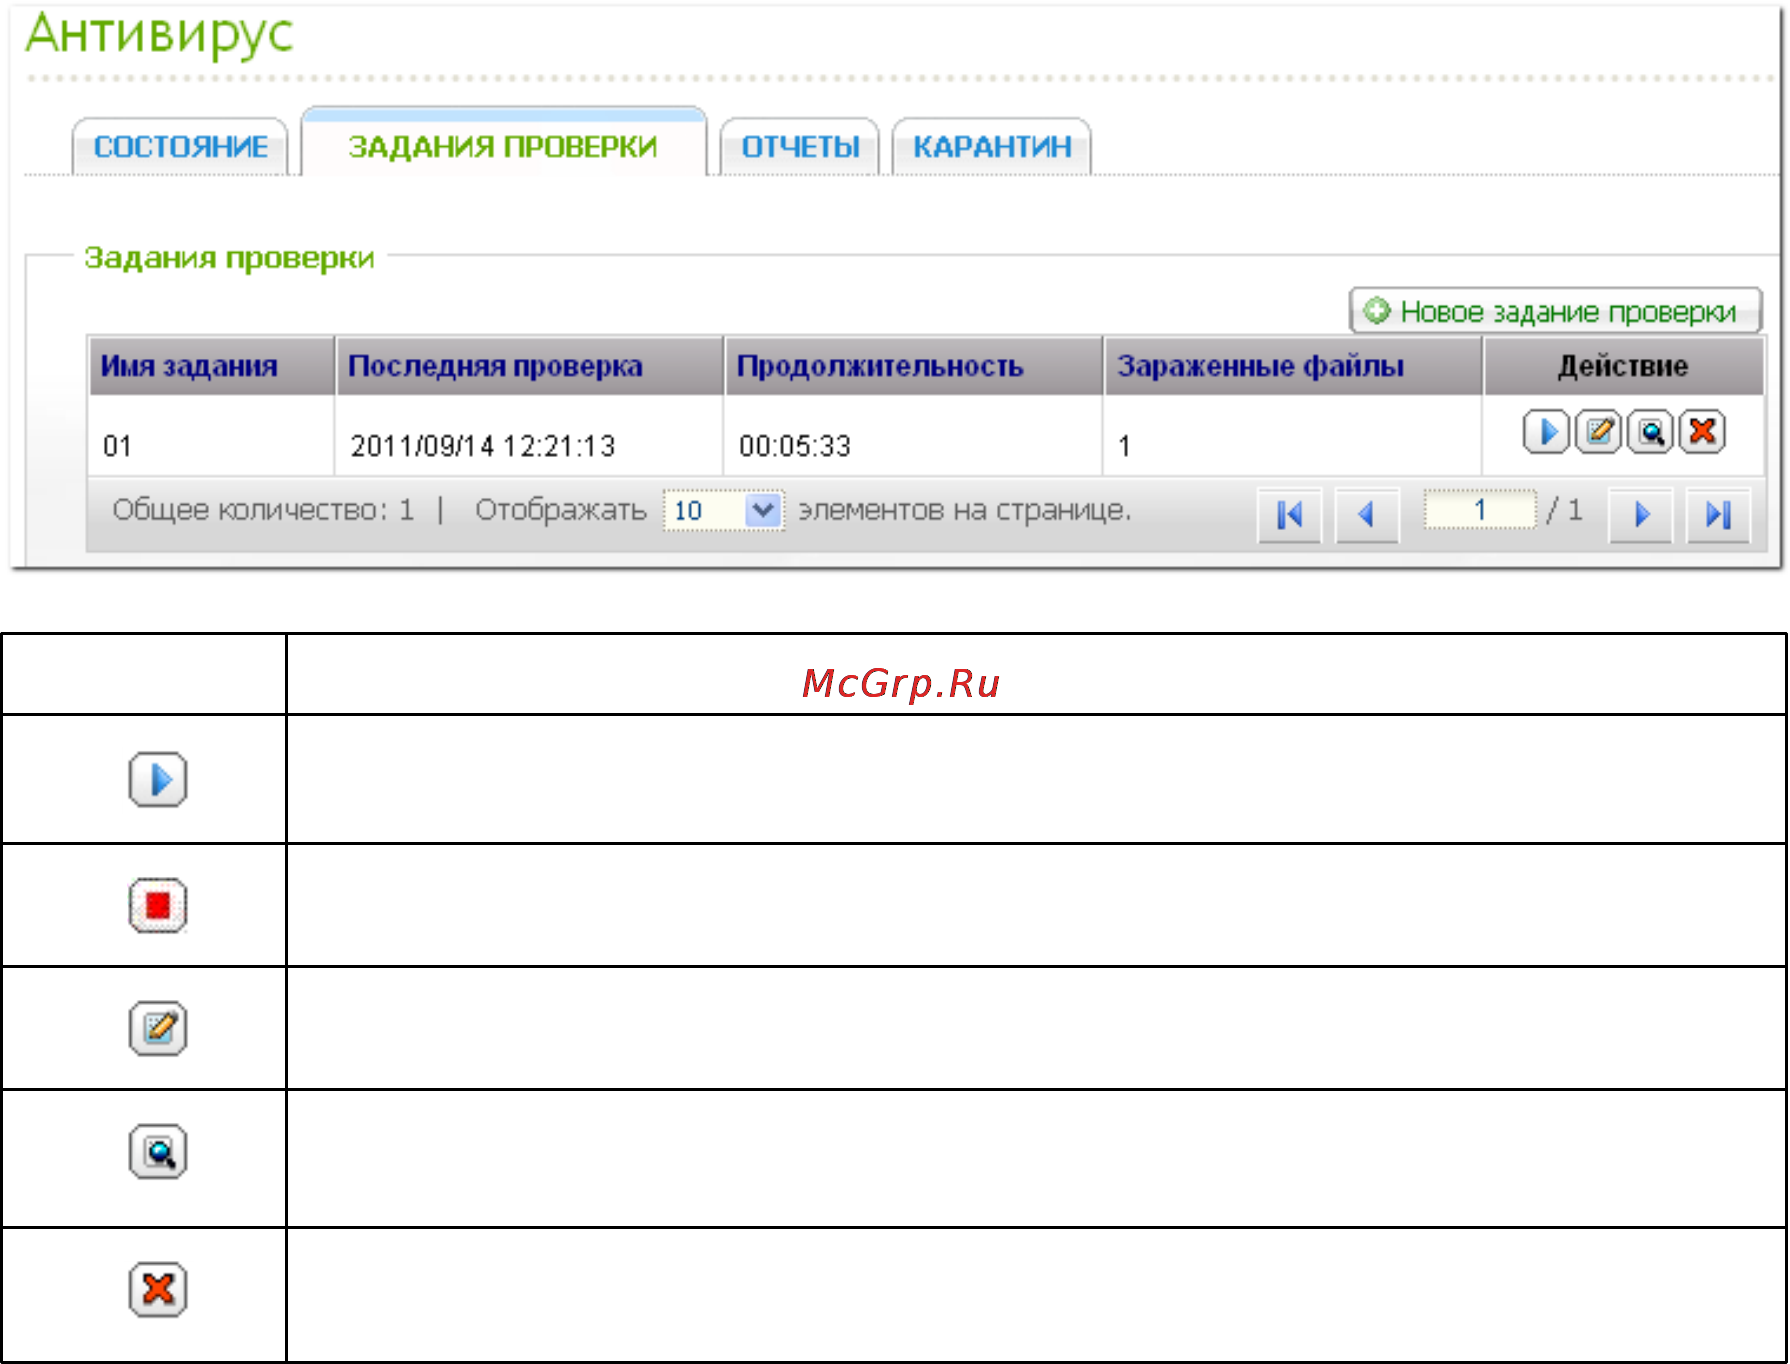Sort by Имя задания column header
Viewport: 1790px width, 1364px height.
coord(211,366)
